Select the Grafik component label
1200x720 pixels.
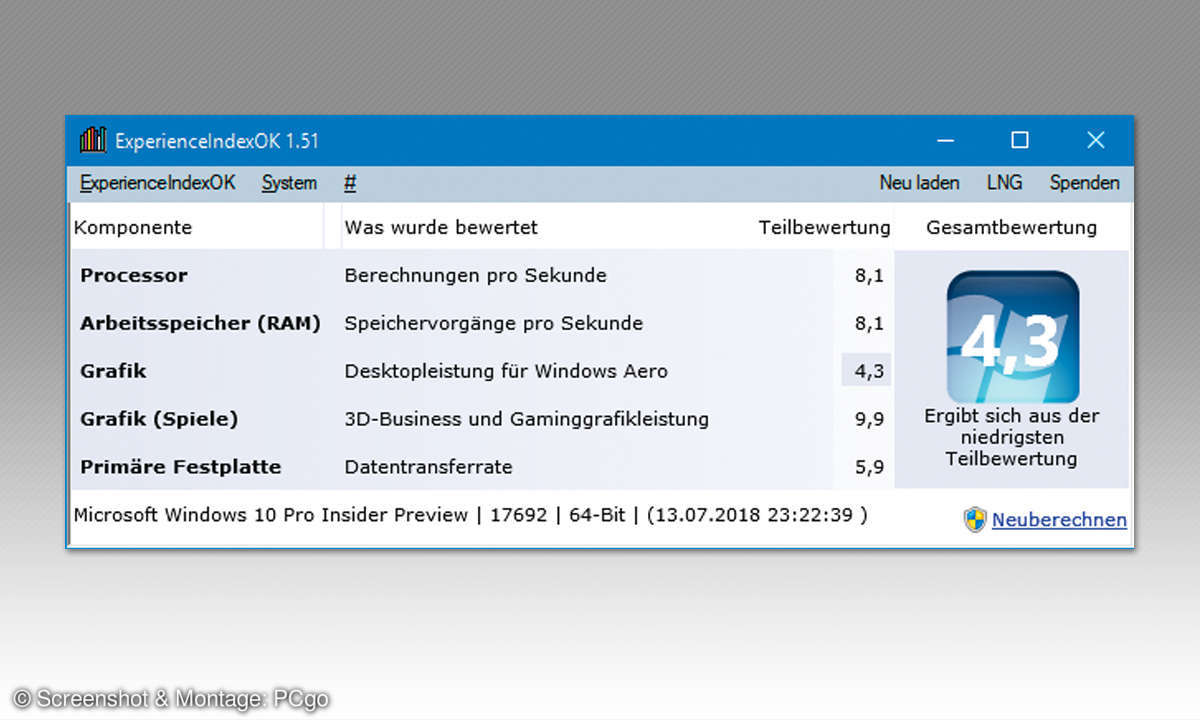pos(113,371)
